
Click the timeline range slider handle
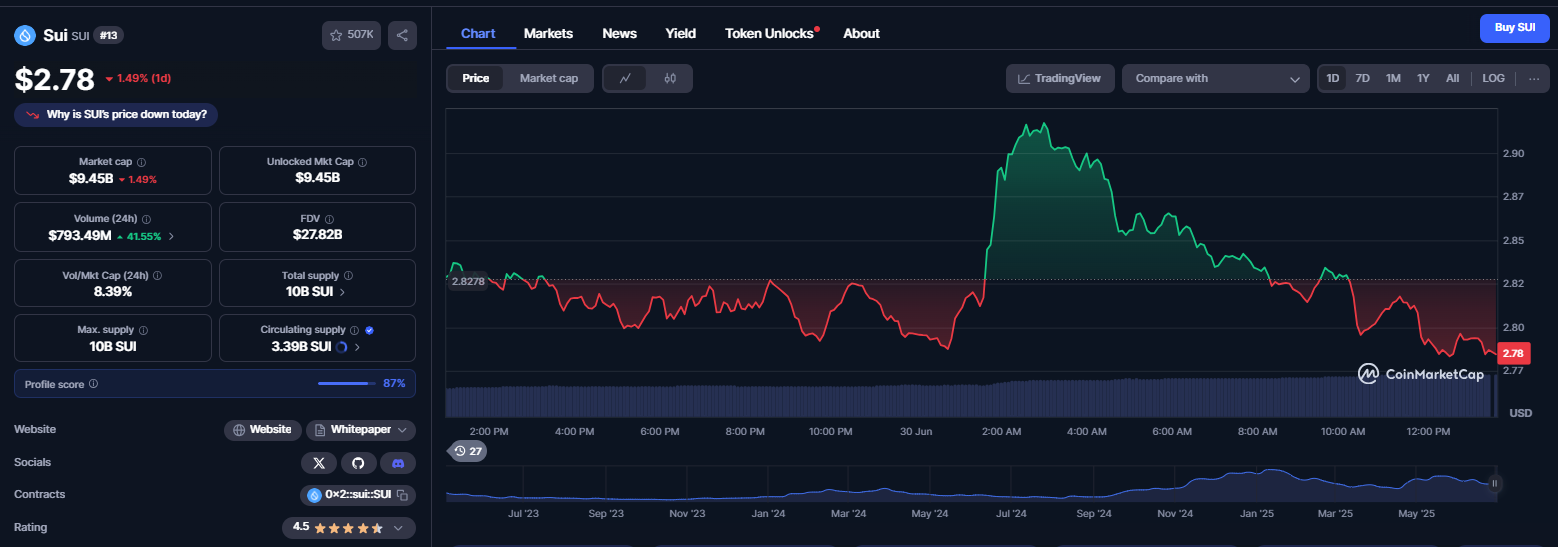click(x=1495, y=484)
